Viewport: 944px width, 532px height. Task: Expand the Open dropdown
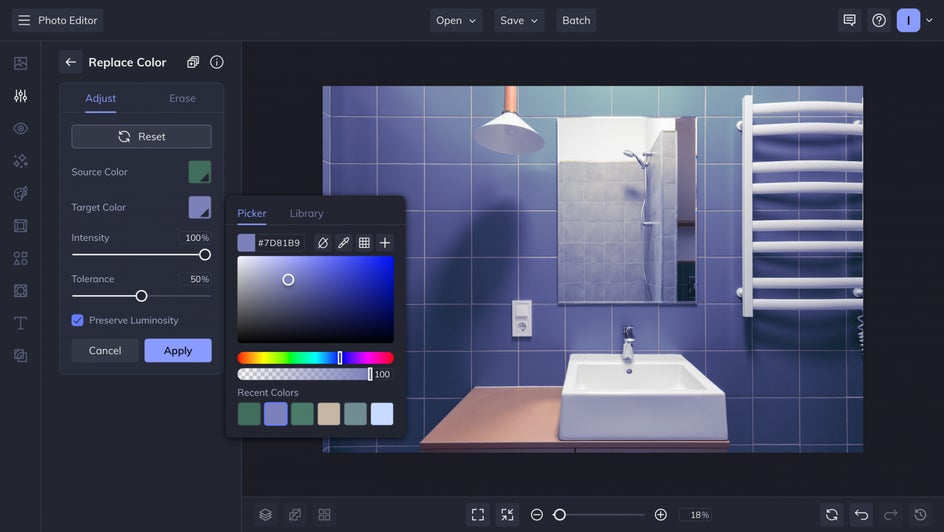[456, 20]
